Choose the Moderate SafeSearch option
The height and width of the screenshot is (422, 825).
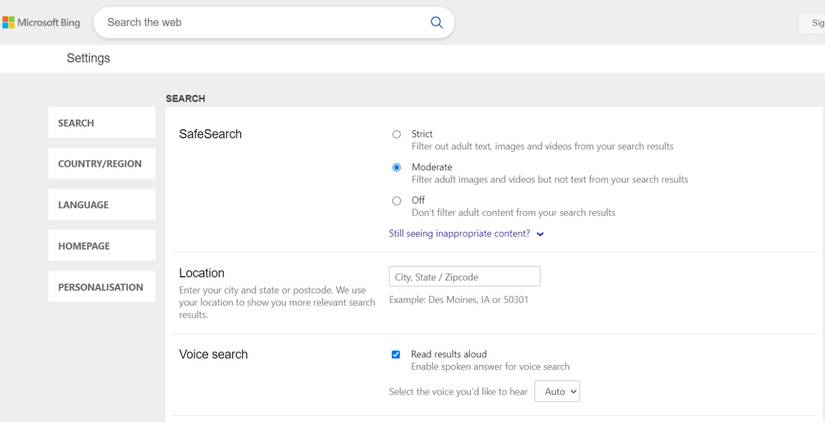point(397,167)
